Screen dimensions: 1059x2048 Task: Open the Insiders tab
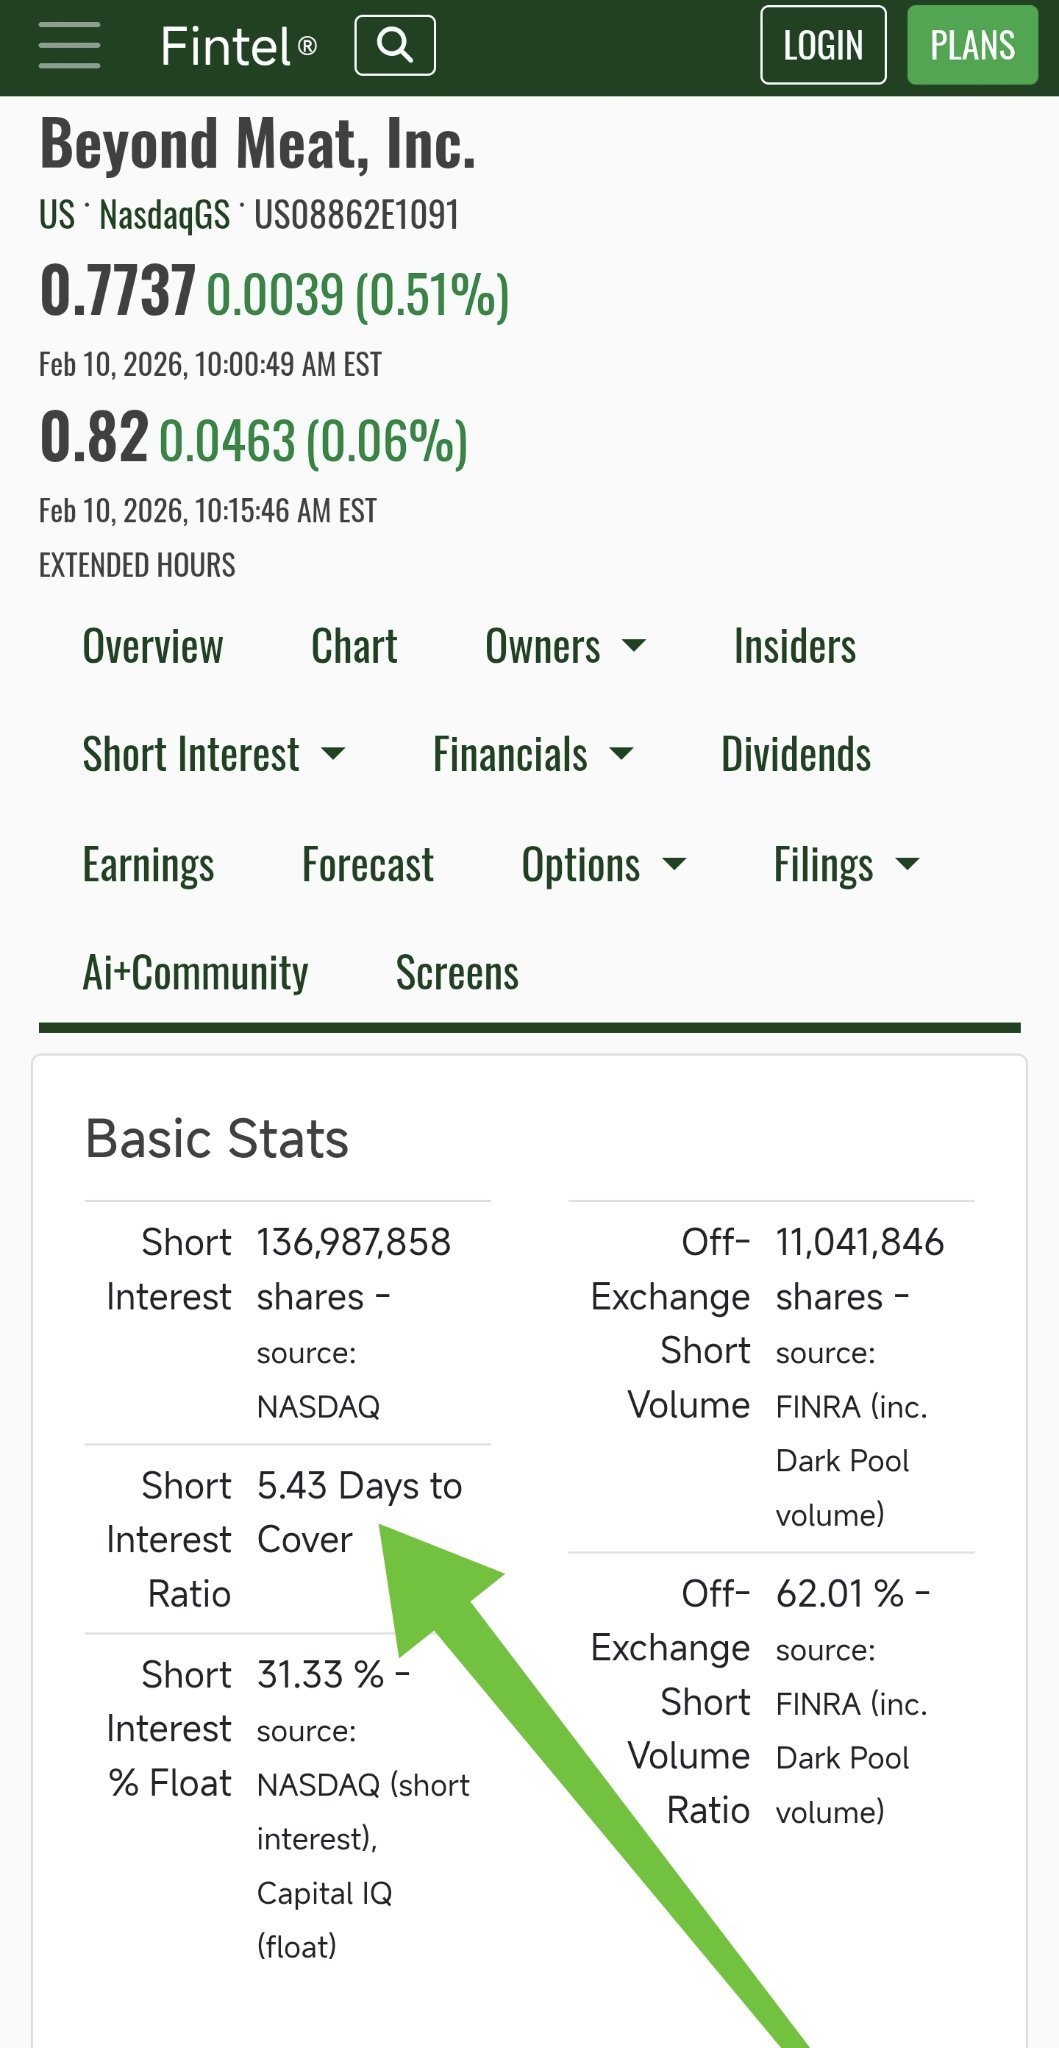(795, 647)
